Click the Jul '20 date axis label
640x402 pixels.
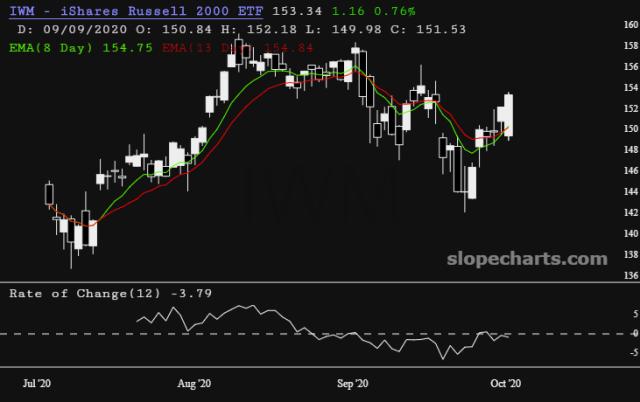point(37,384)
